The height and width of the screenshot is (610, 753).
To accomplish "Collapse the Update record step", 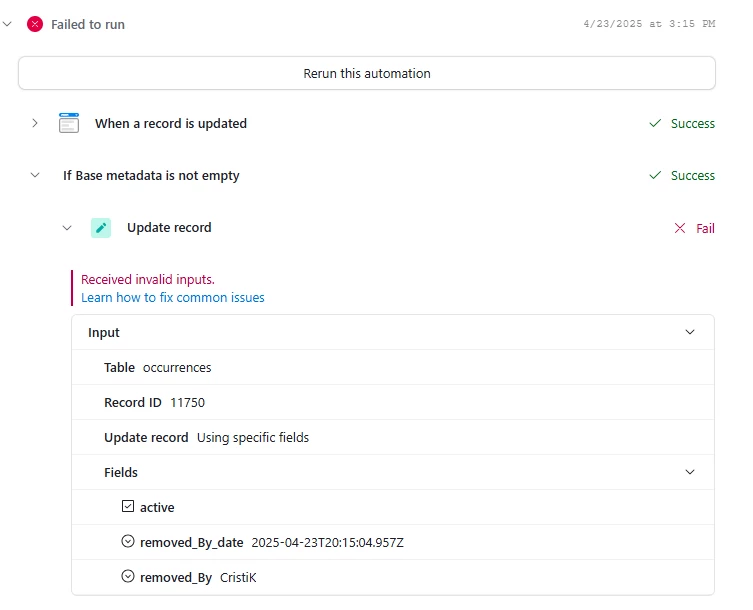I will [x=67, y=228].
